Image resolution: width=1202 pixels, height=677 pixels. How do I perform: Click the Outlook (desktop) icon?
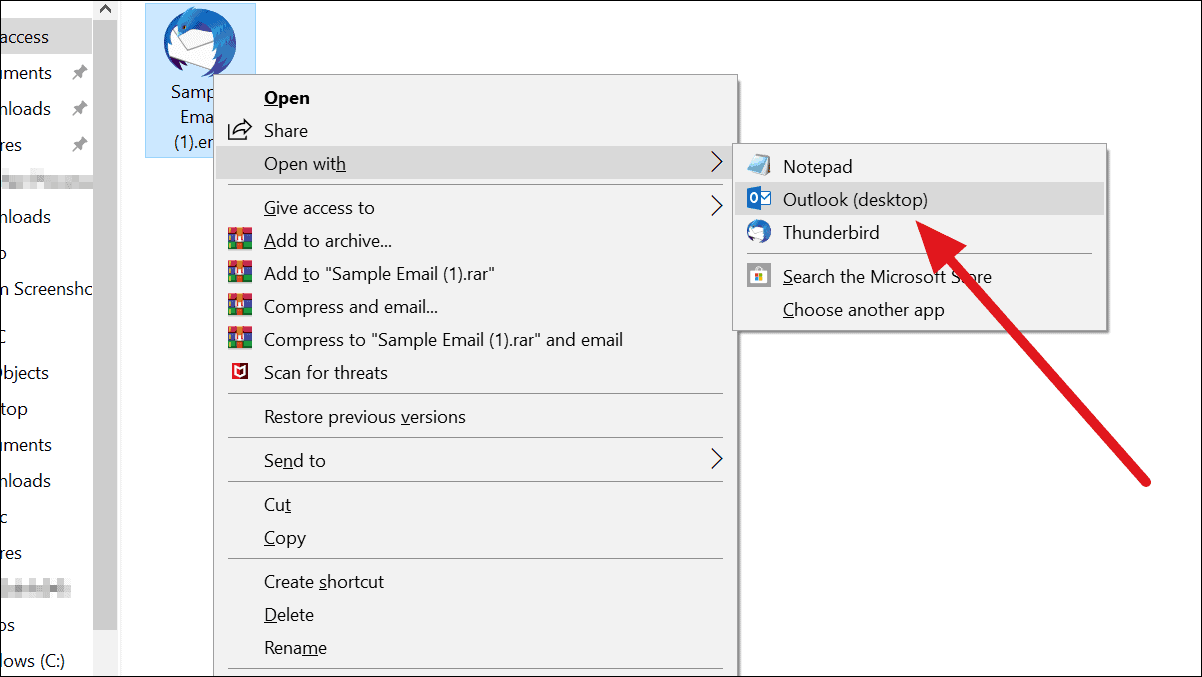759,199
